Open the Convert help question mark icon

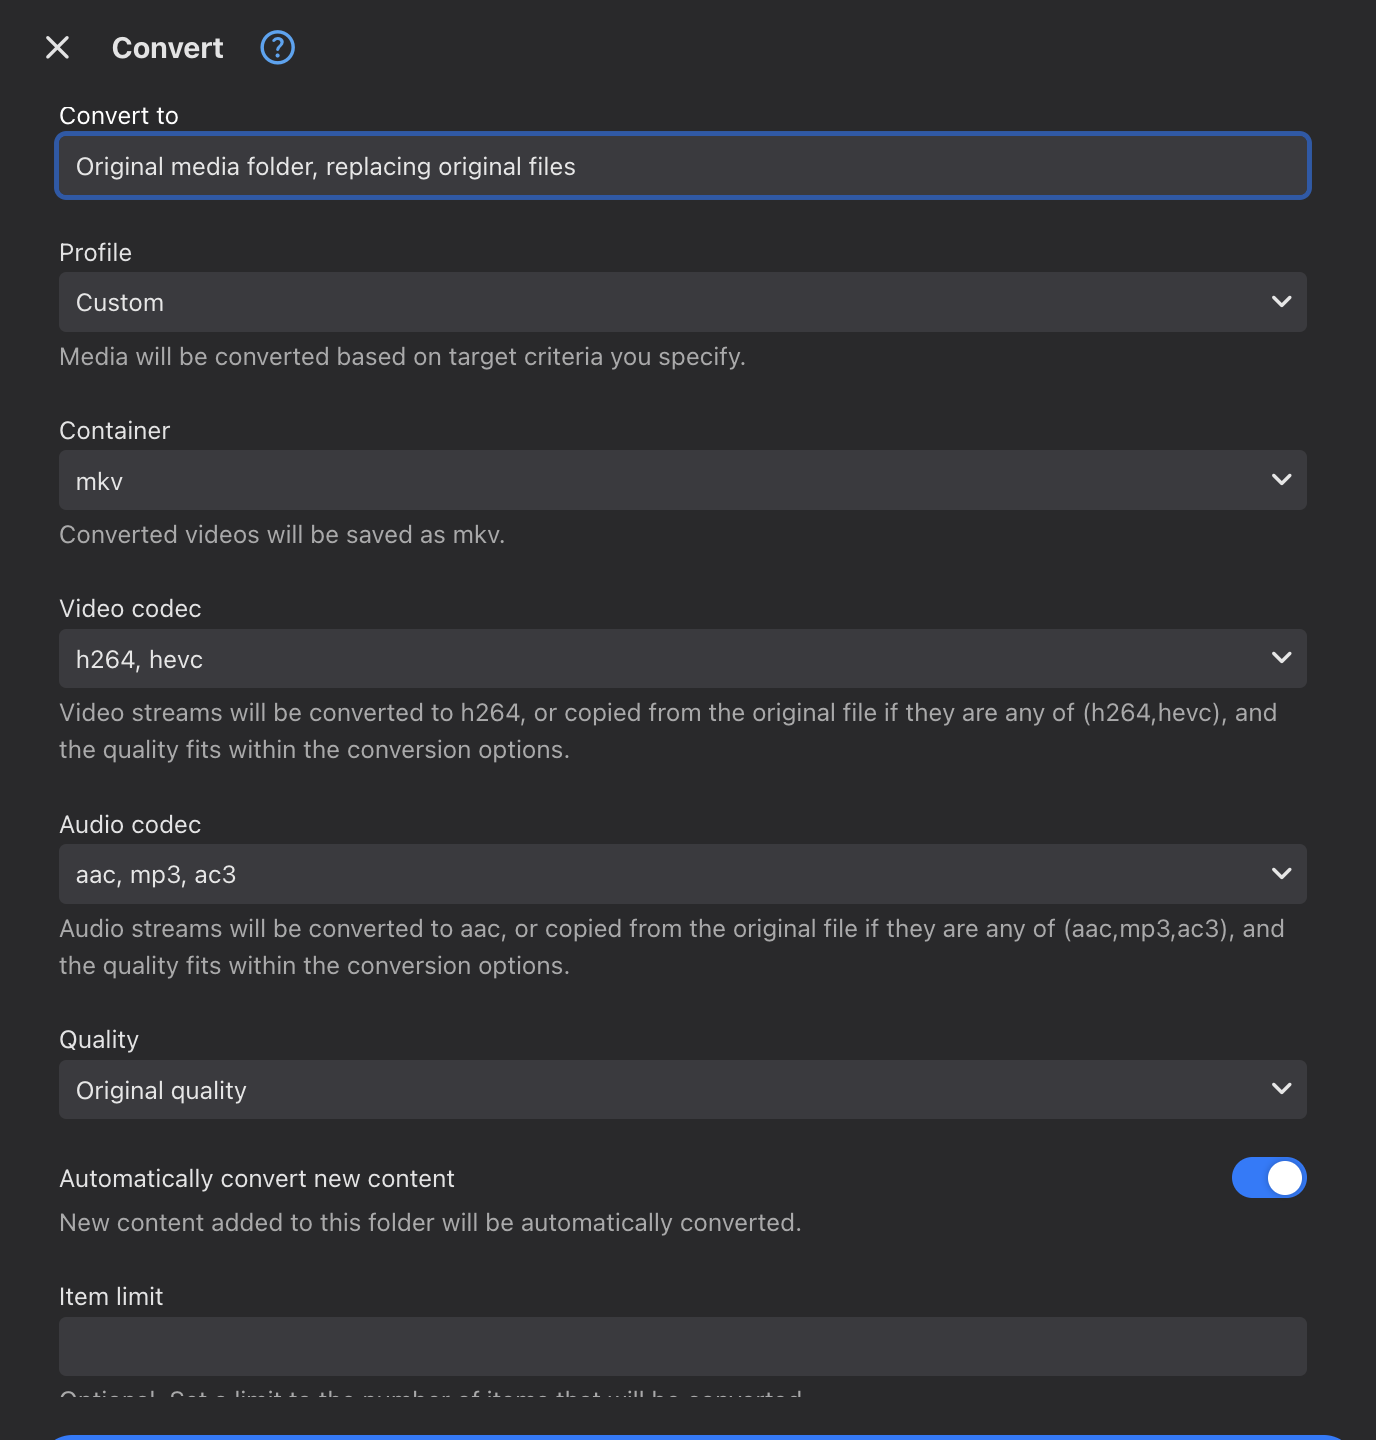click(x=277, y=47)
